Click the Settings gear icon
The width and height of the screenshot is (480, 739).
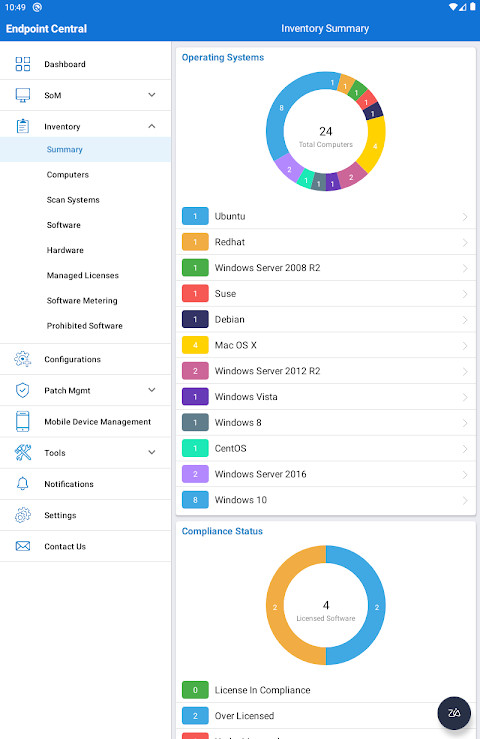coord(23,515)
